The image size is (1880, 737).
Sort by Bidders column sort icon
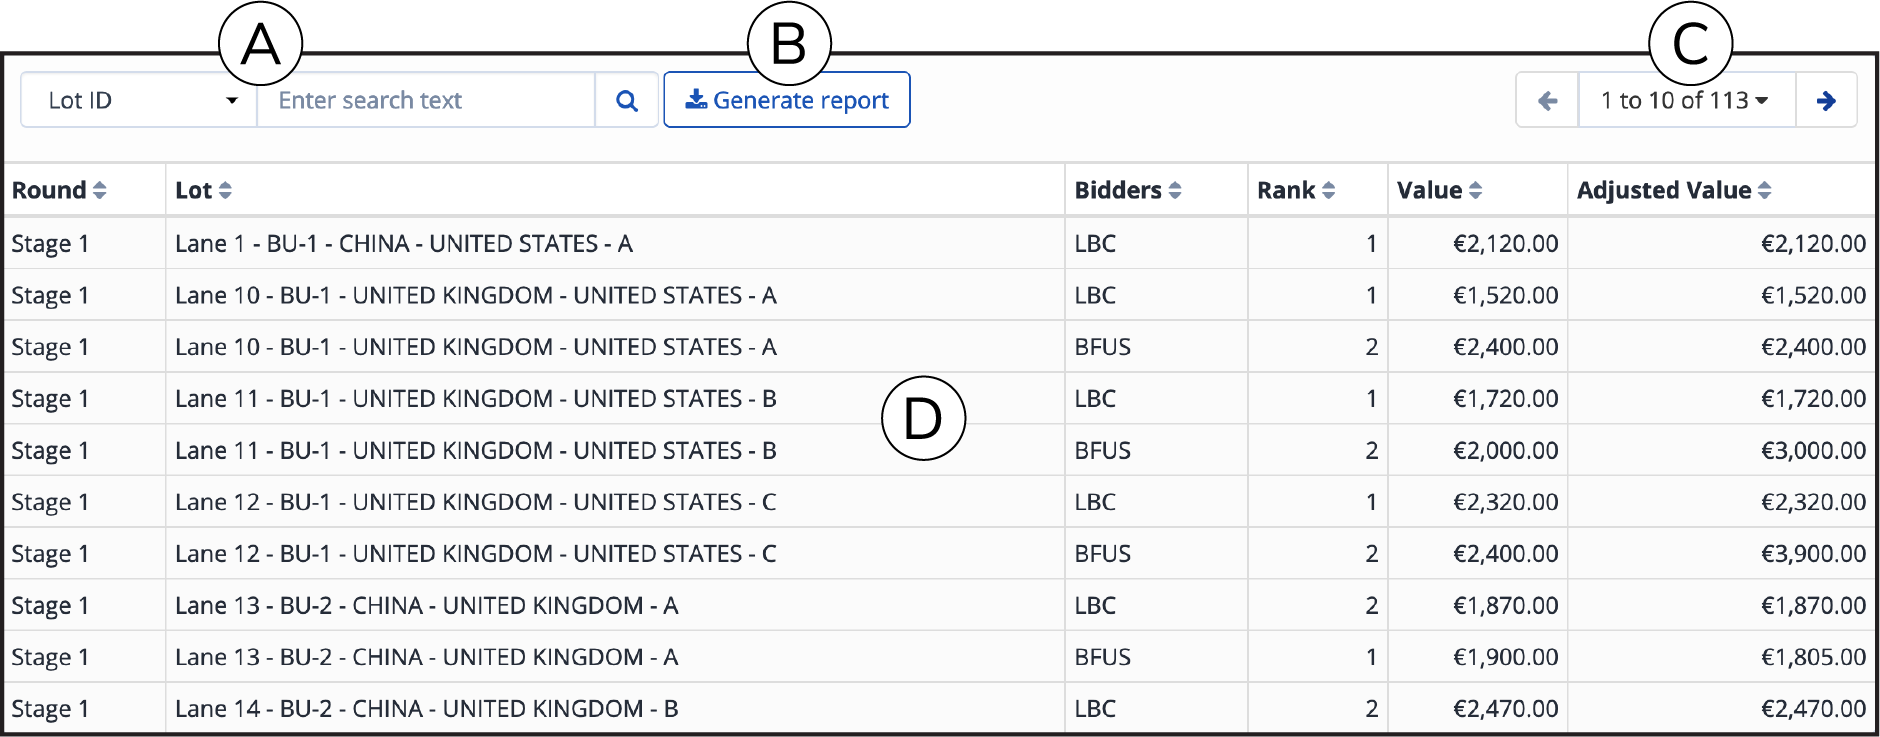point(1175,190)
